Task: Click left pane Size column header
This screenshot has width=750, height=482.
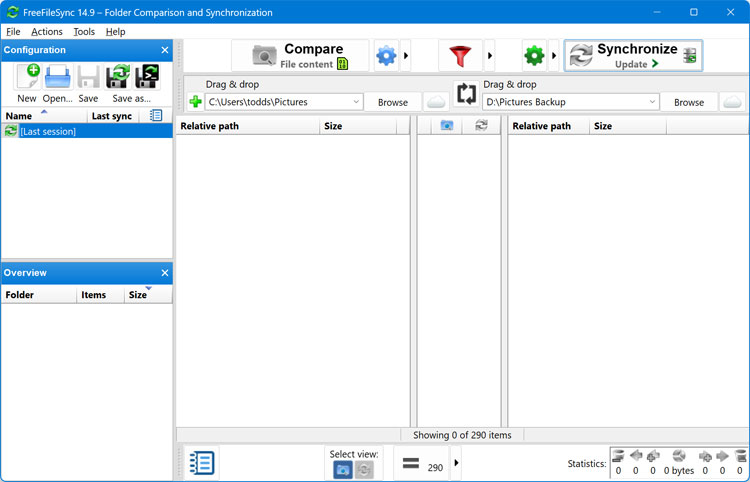Action: pyautogui.click(x=358, y=126)
